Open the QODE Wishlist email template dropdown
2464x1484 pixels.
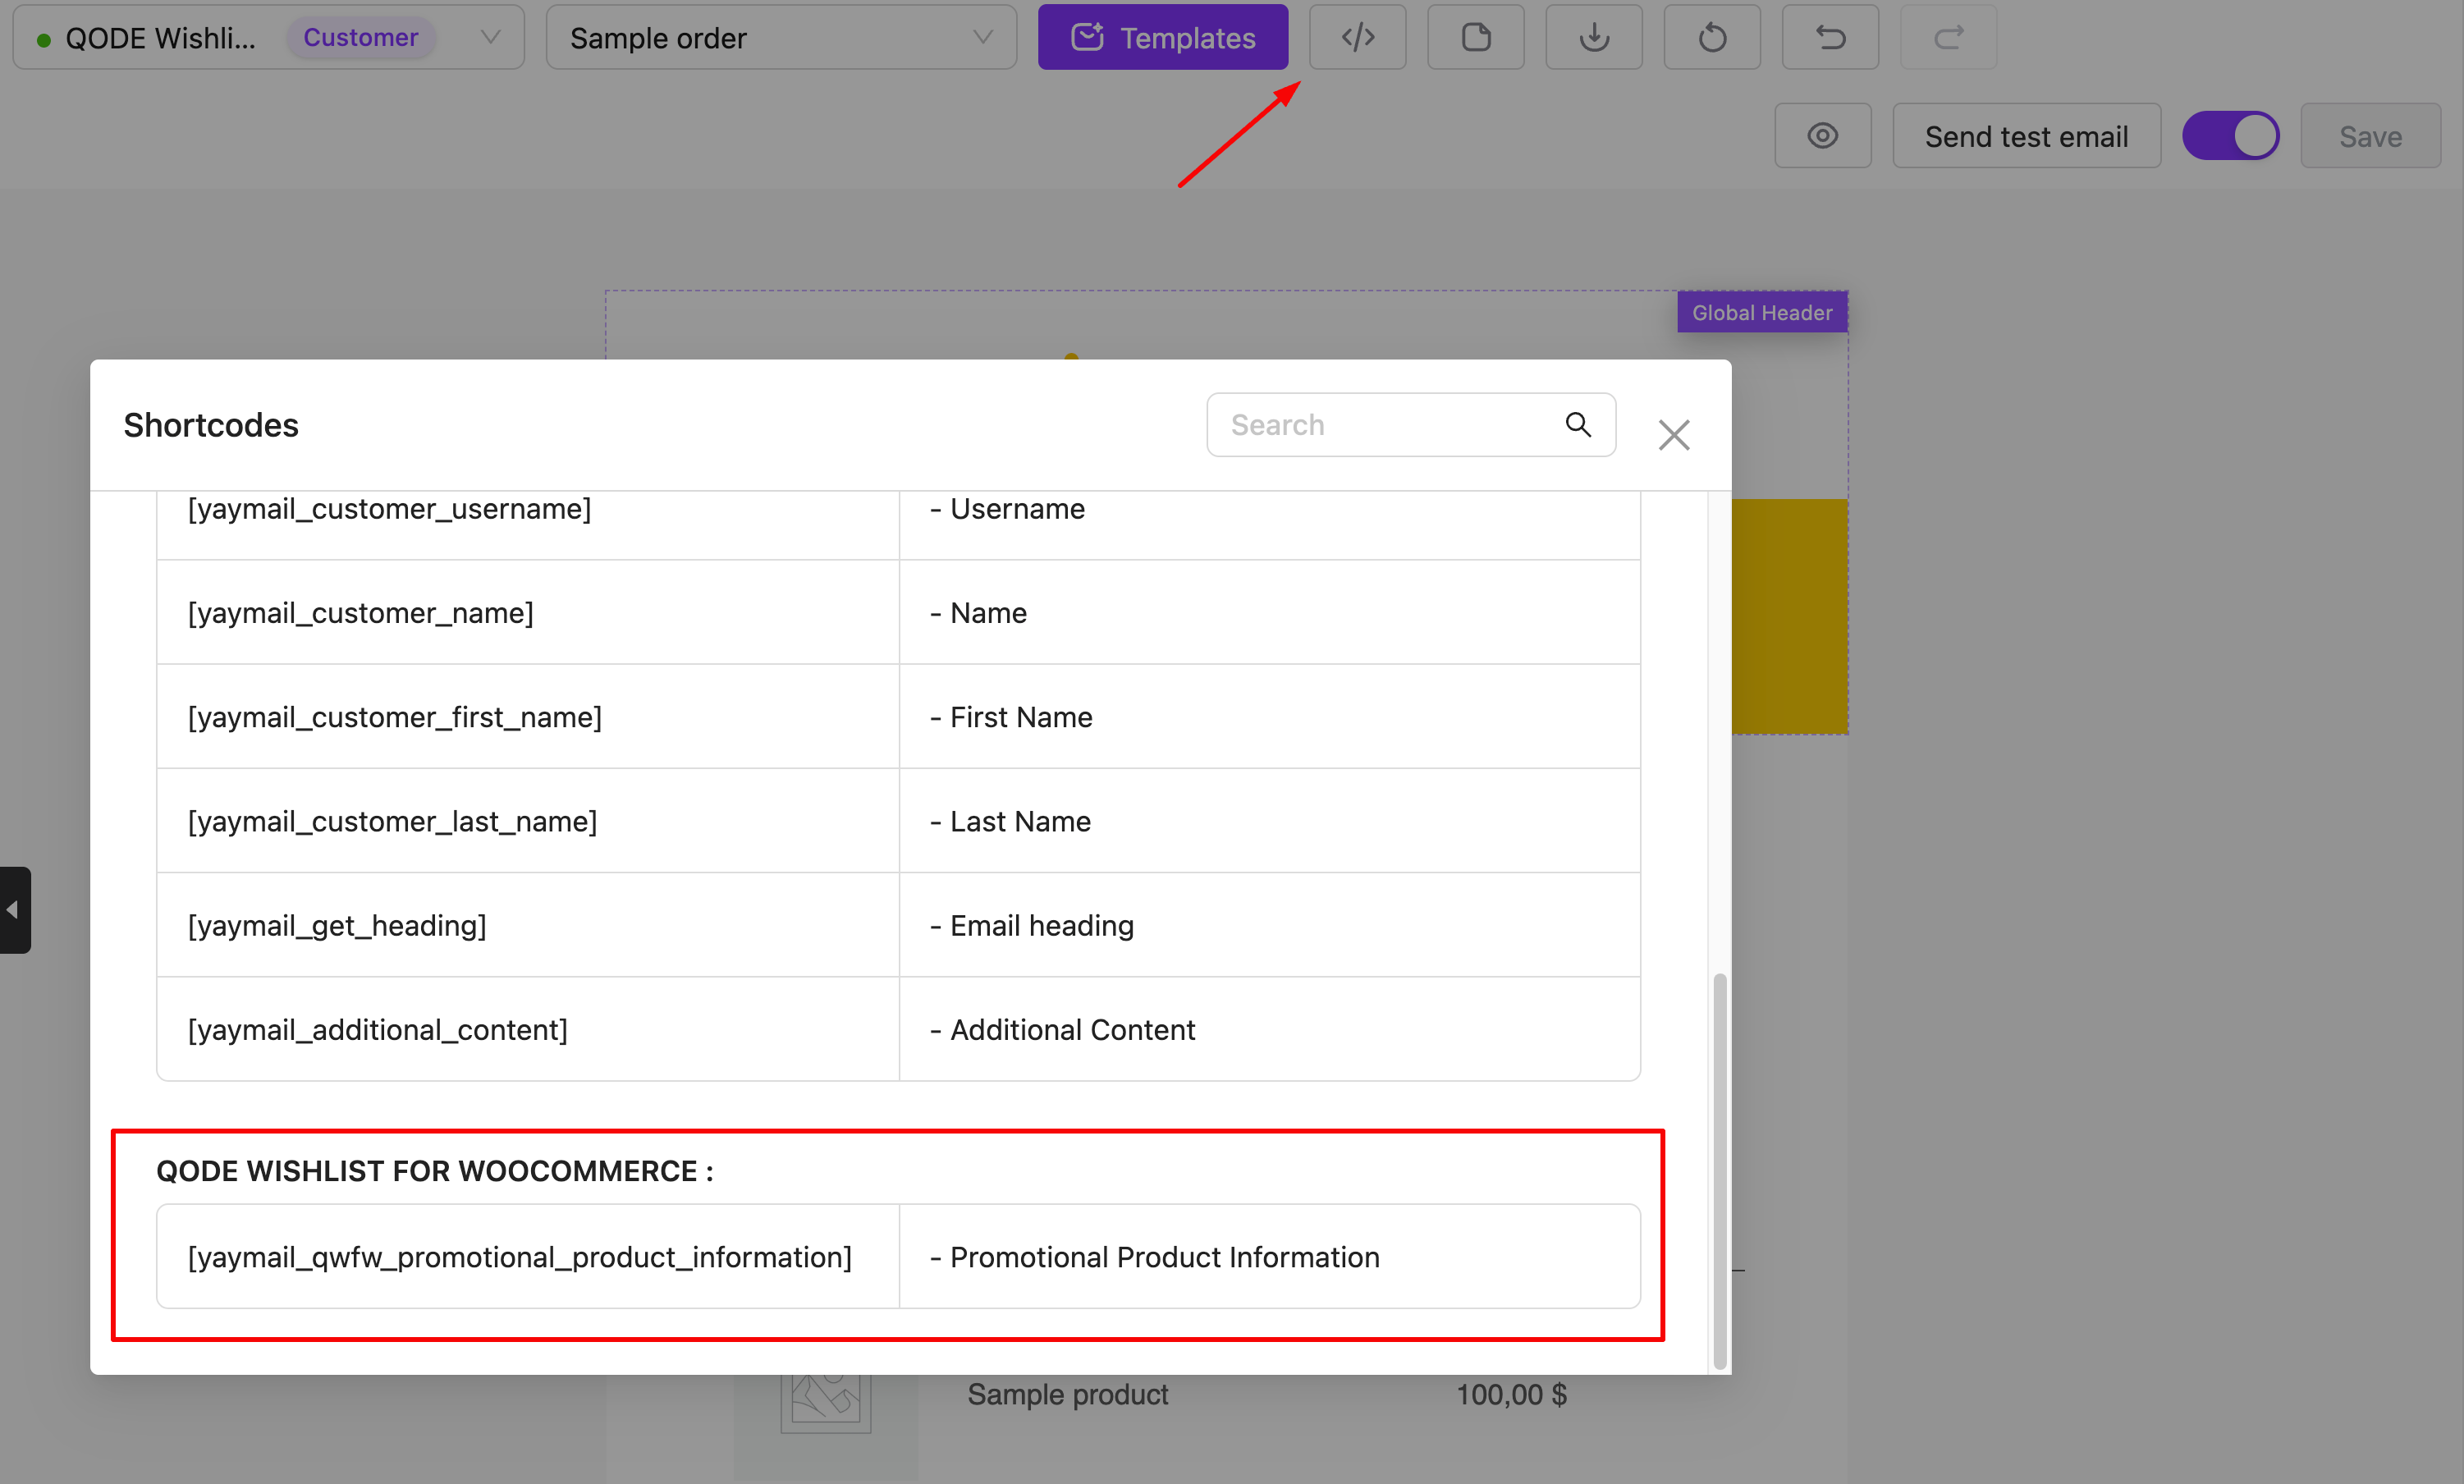tap(268, 37)
